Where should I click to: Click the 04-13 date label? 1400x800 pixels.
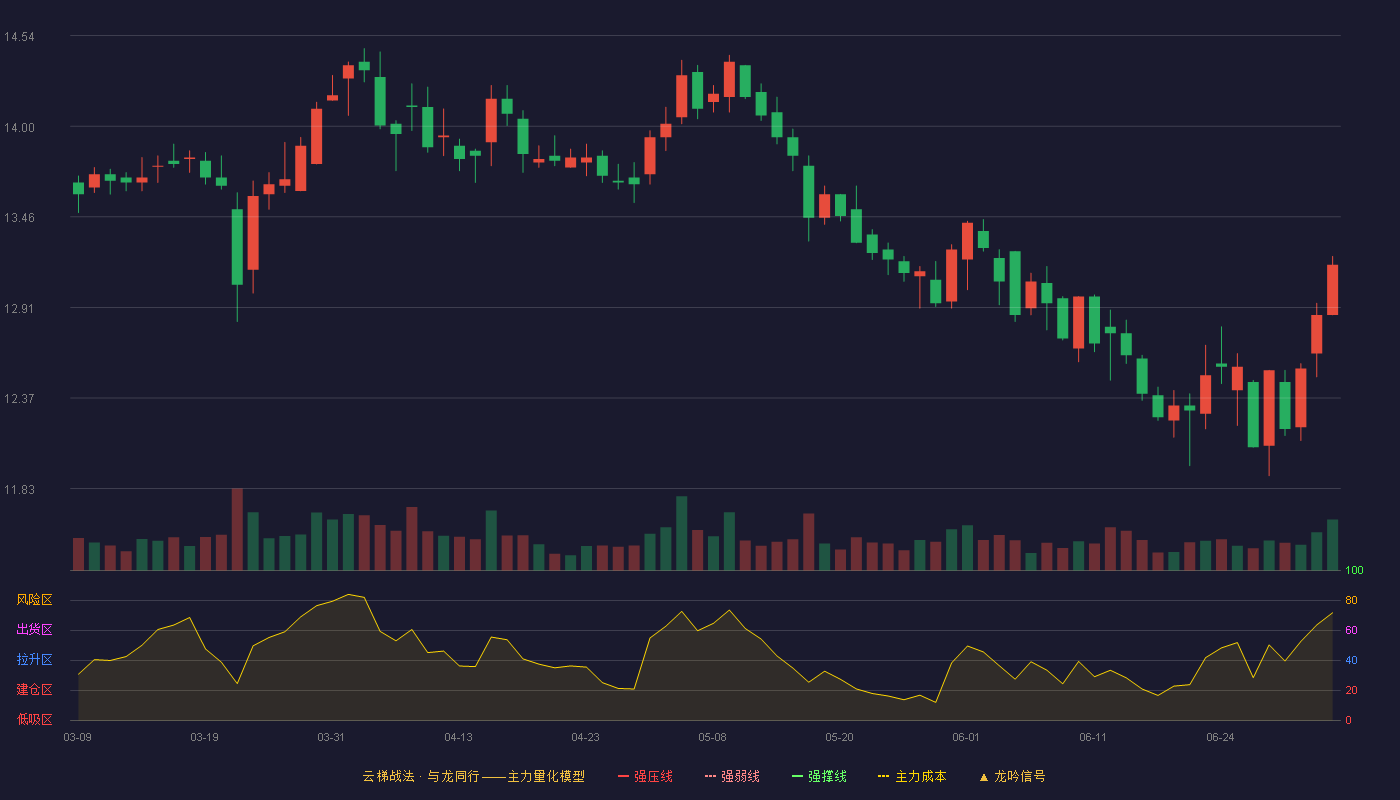pos(458,737)
